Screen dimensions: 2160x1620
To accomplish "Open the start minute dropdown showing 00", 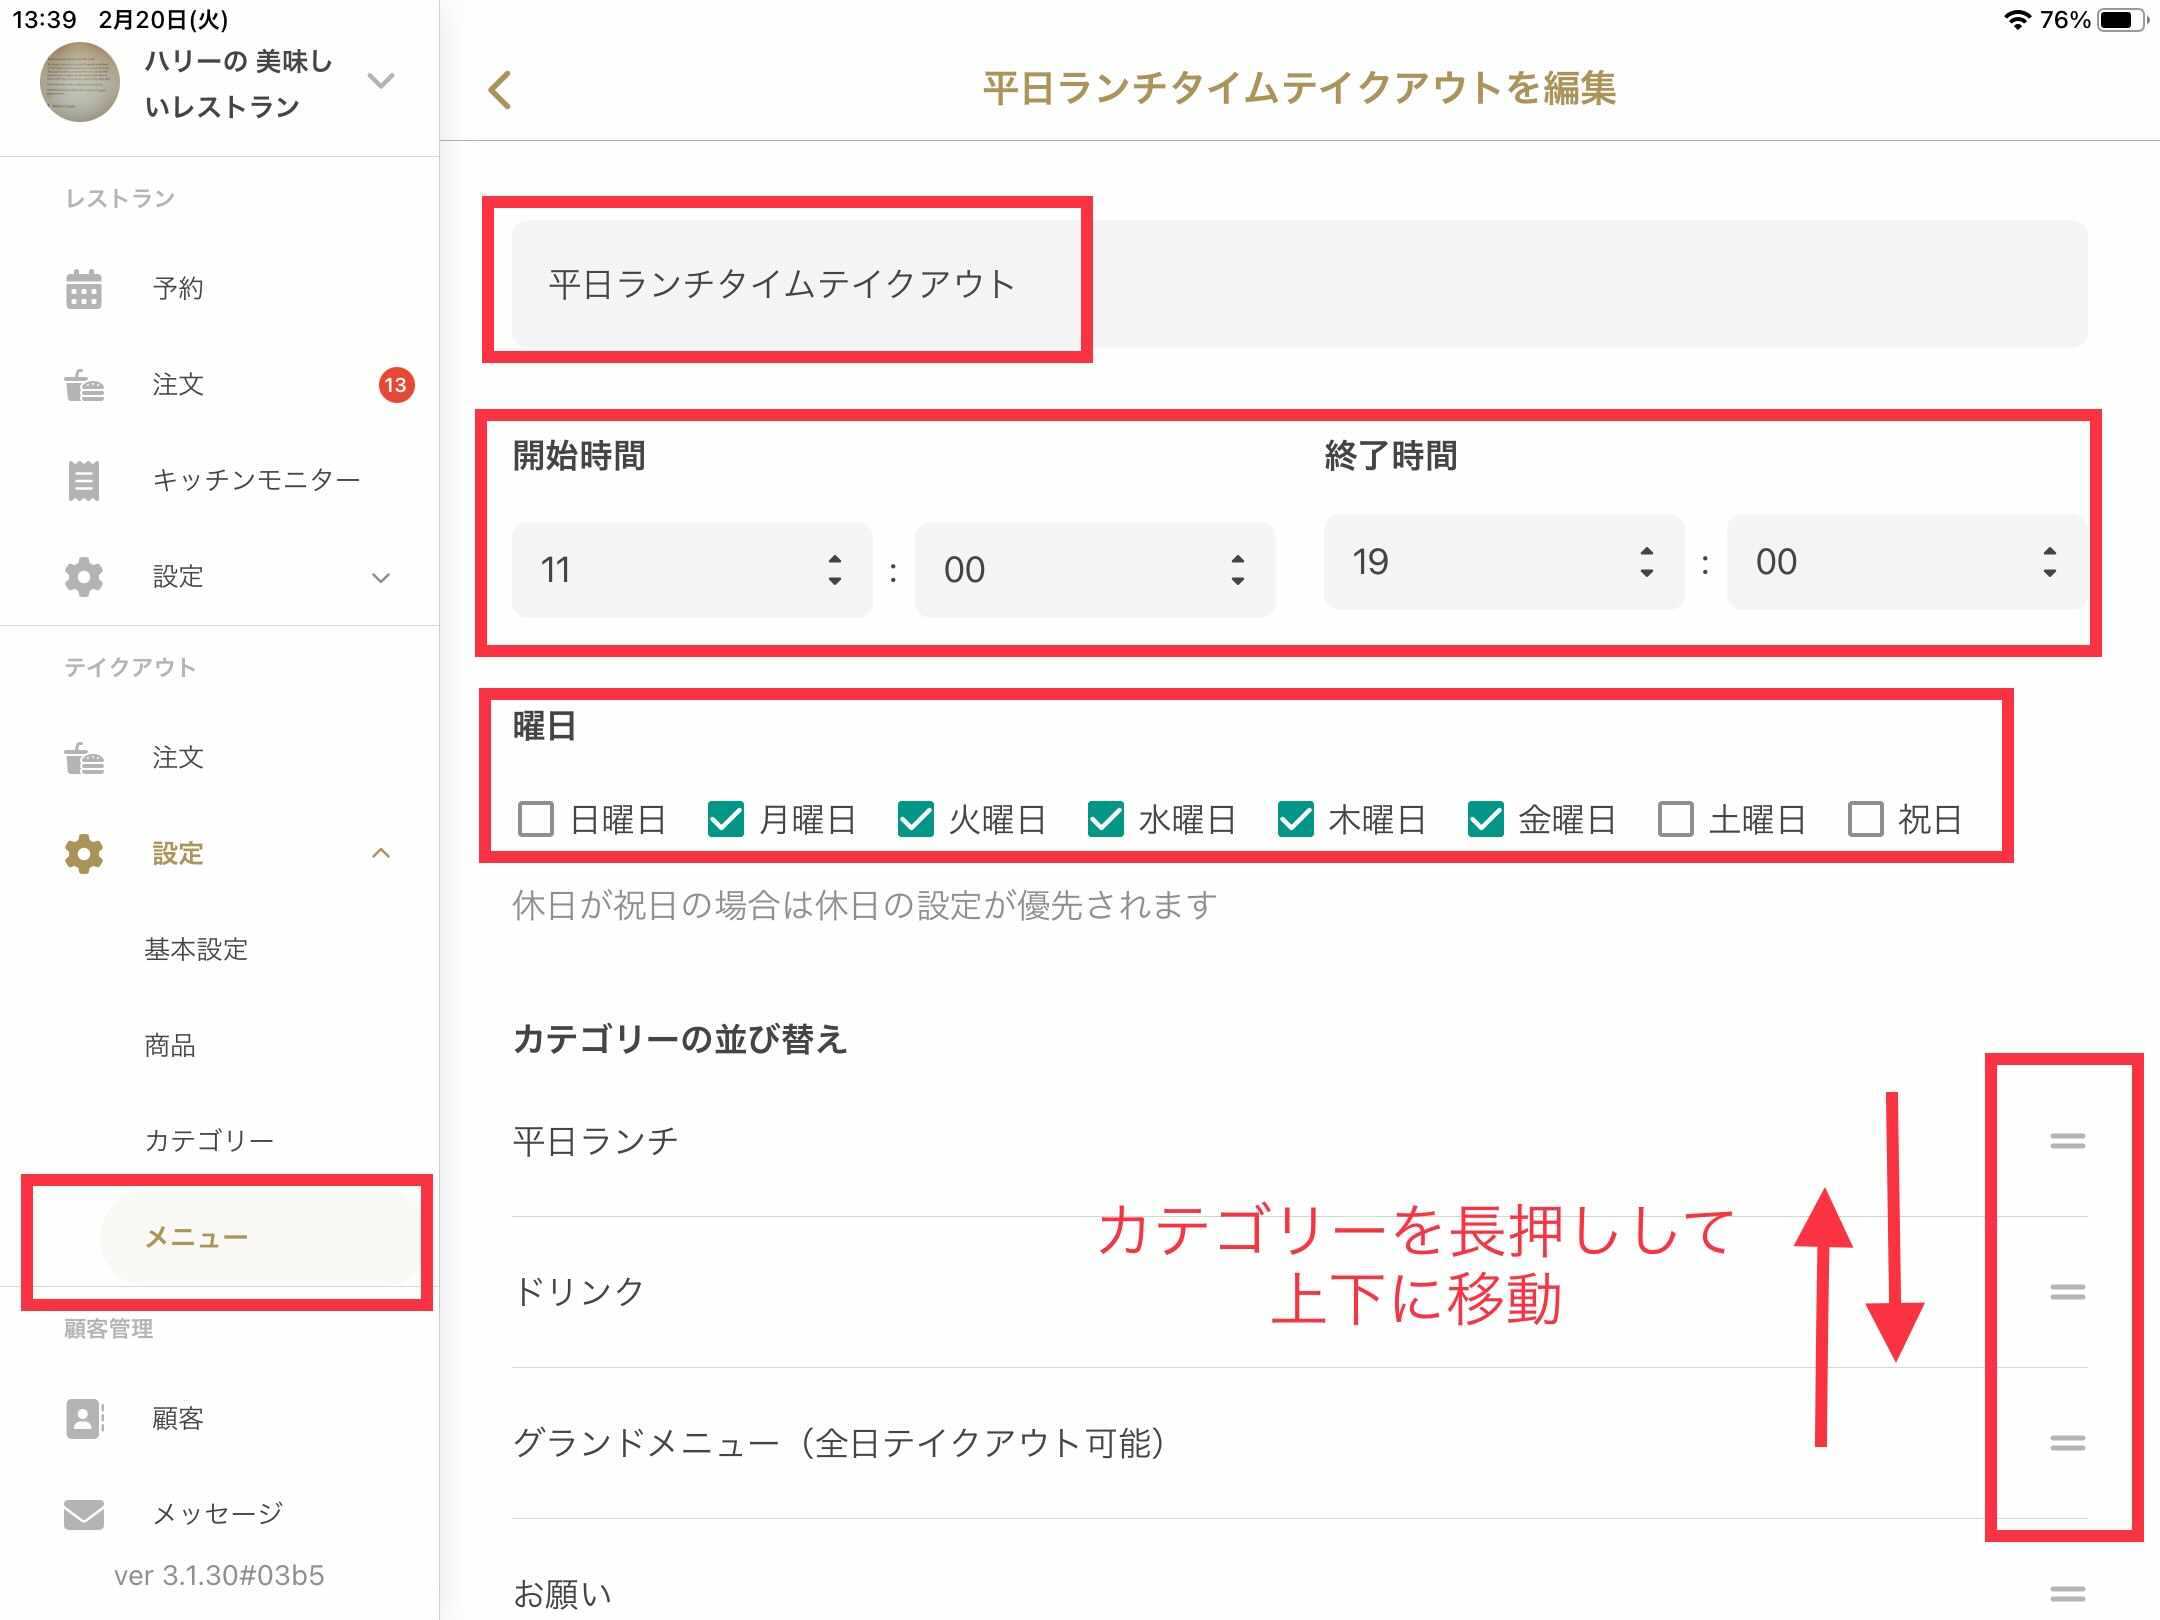I will (1095, 570).
